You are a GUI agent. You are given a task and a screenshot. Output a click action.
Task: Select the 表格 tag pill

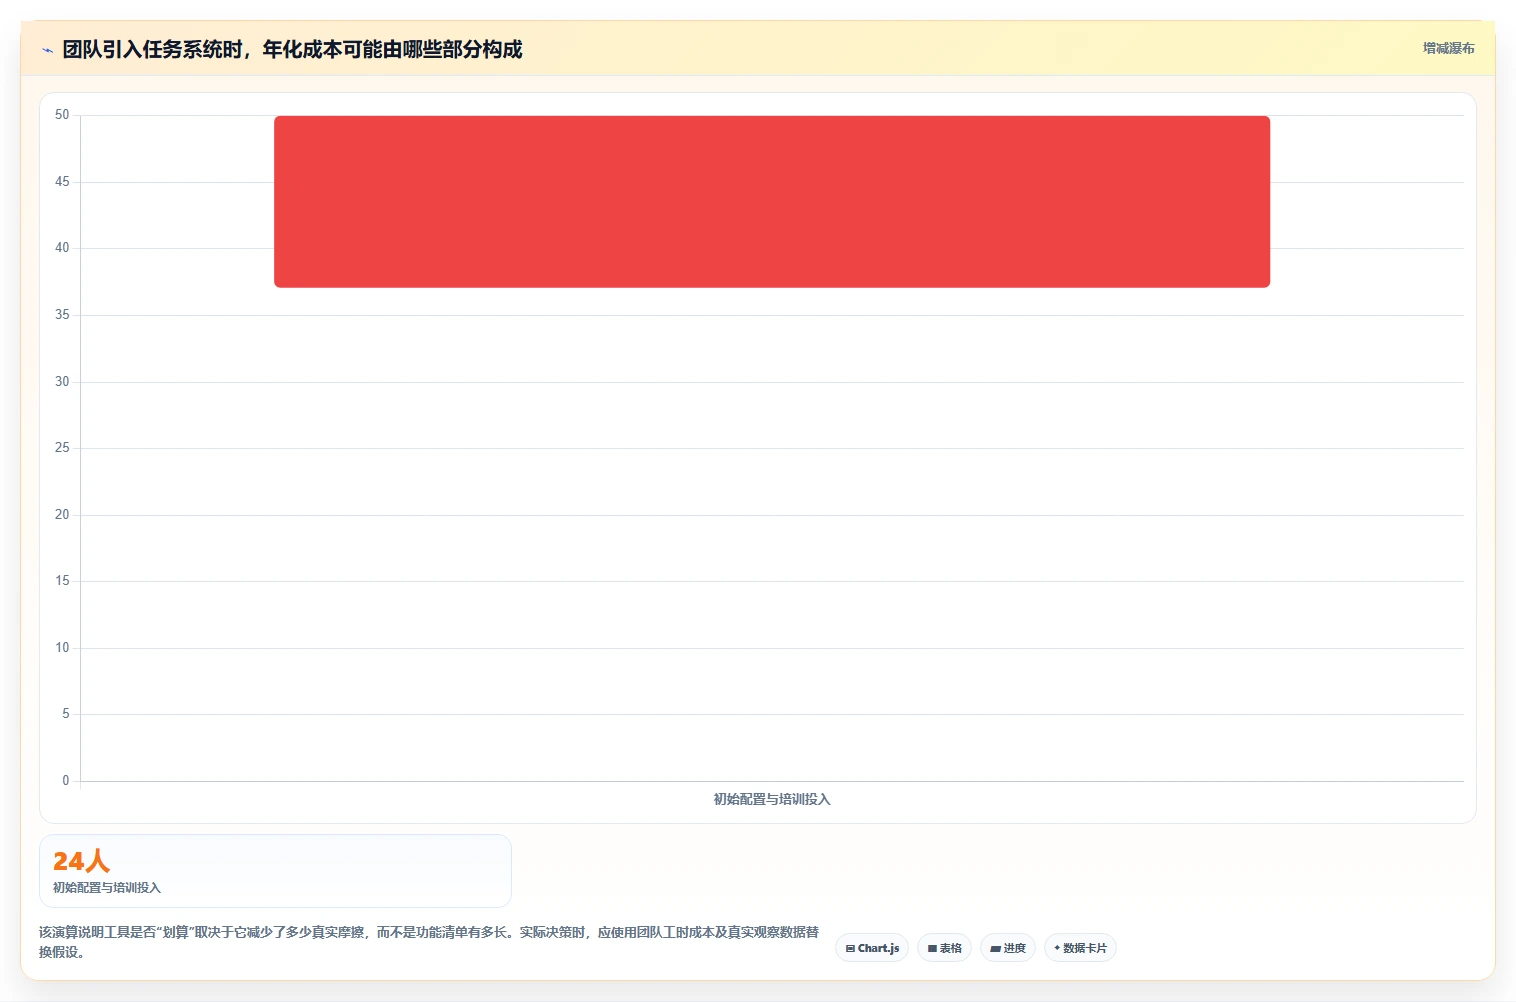pos(944,948)
